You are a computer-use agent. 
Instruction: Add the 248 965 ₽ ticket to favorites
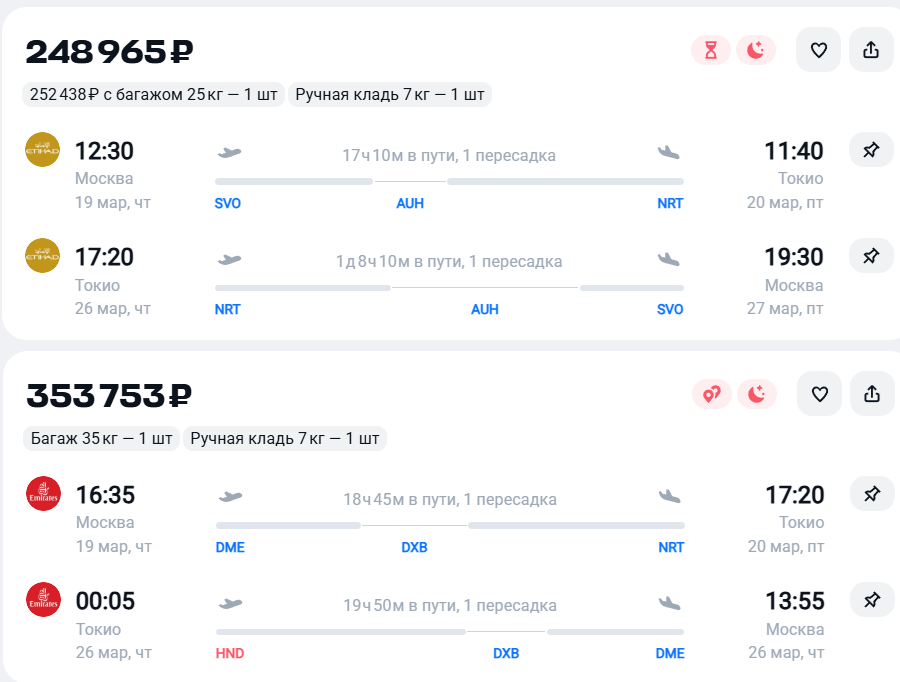point(818,50)
